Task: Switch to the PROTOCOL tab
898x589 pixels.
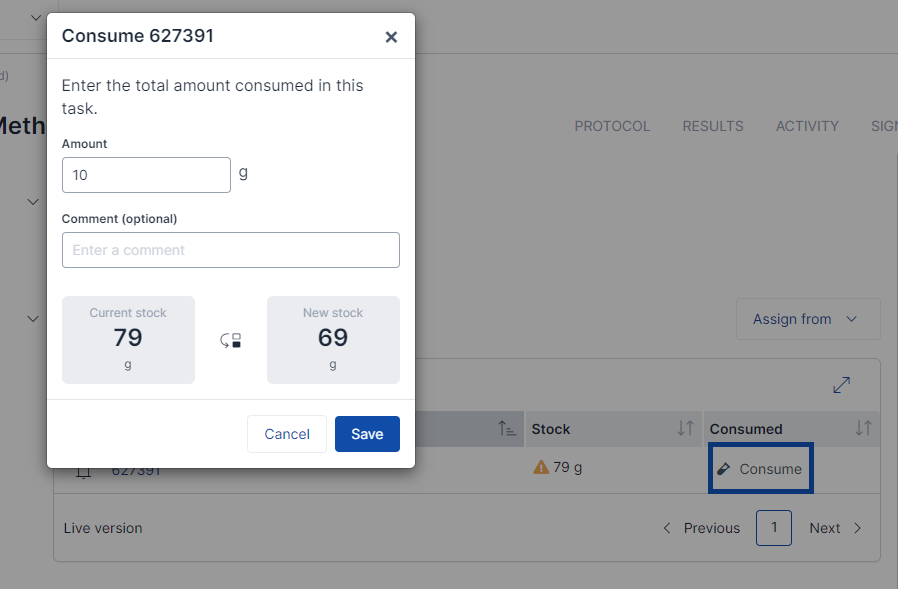Action: point(612,126)
